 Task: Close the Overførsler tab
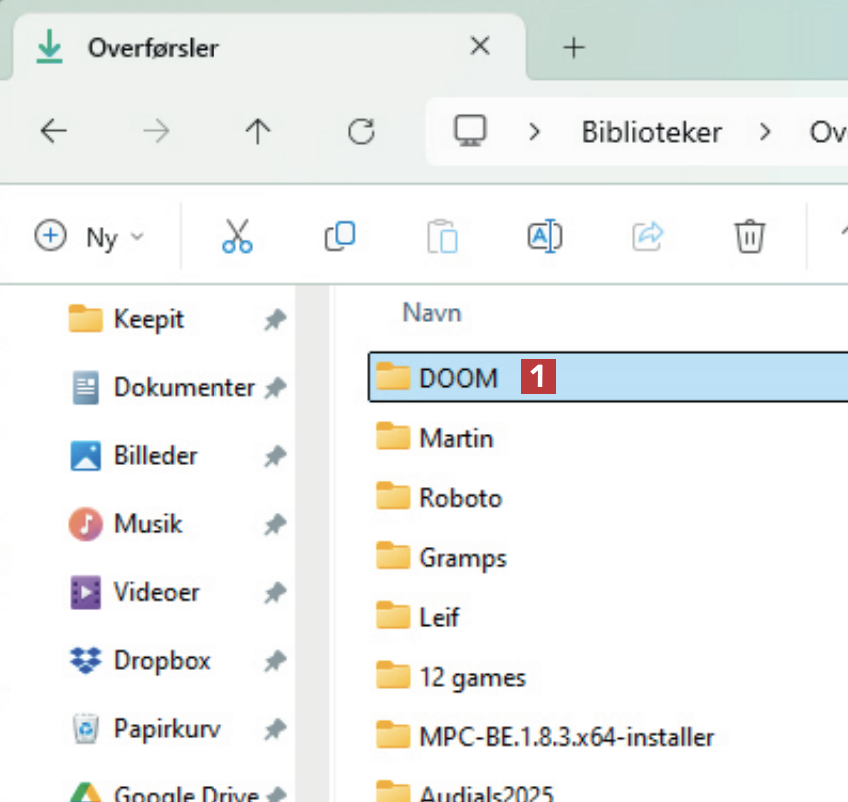coord(480,46)
